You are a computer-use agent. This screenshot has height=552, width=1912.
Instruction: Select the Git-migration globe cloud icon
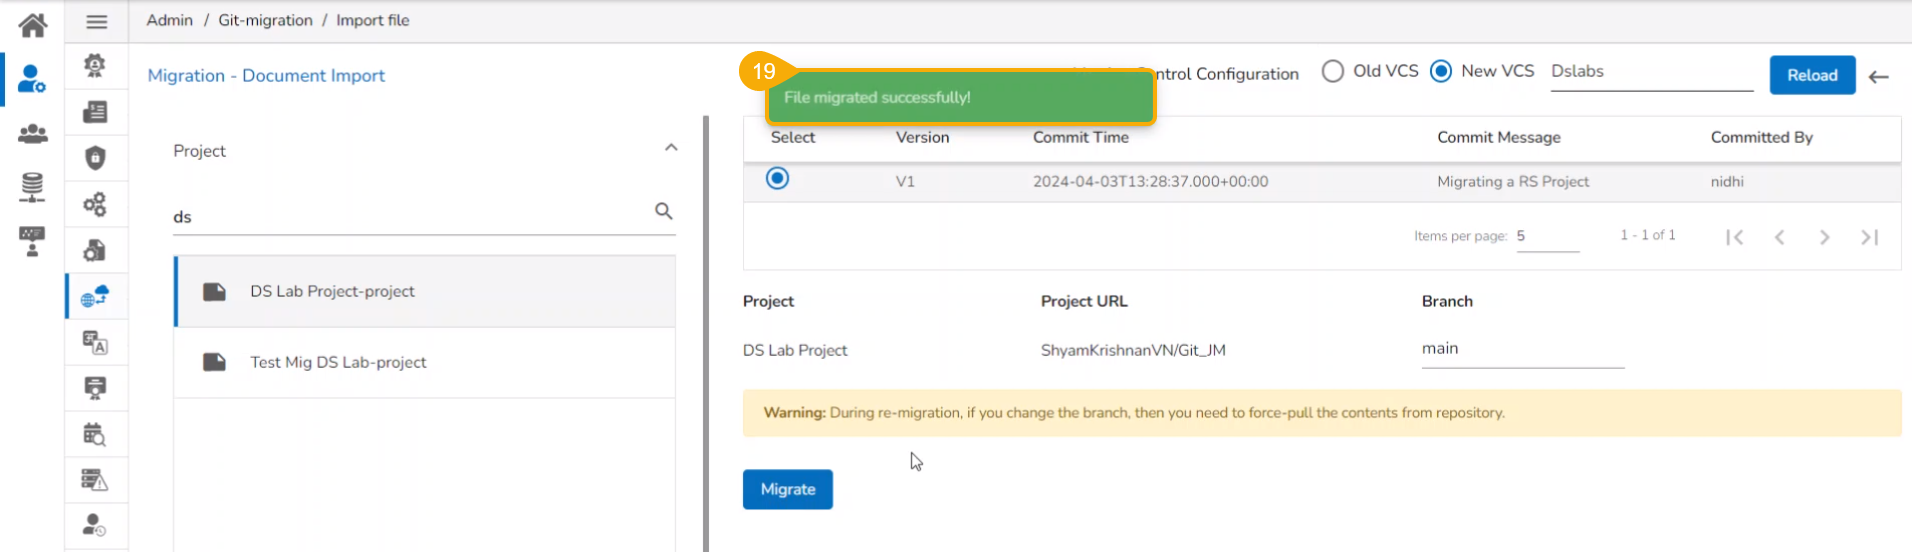pos(95,296)
